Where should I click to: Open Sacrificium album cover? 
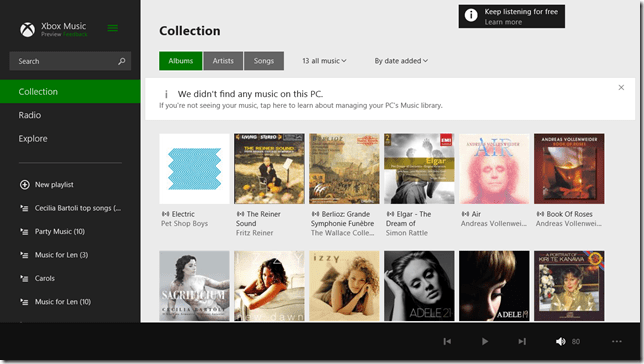tap(194, 286)
